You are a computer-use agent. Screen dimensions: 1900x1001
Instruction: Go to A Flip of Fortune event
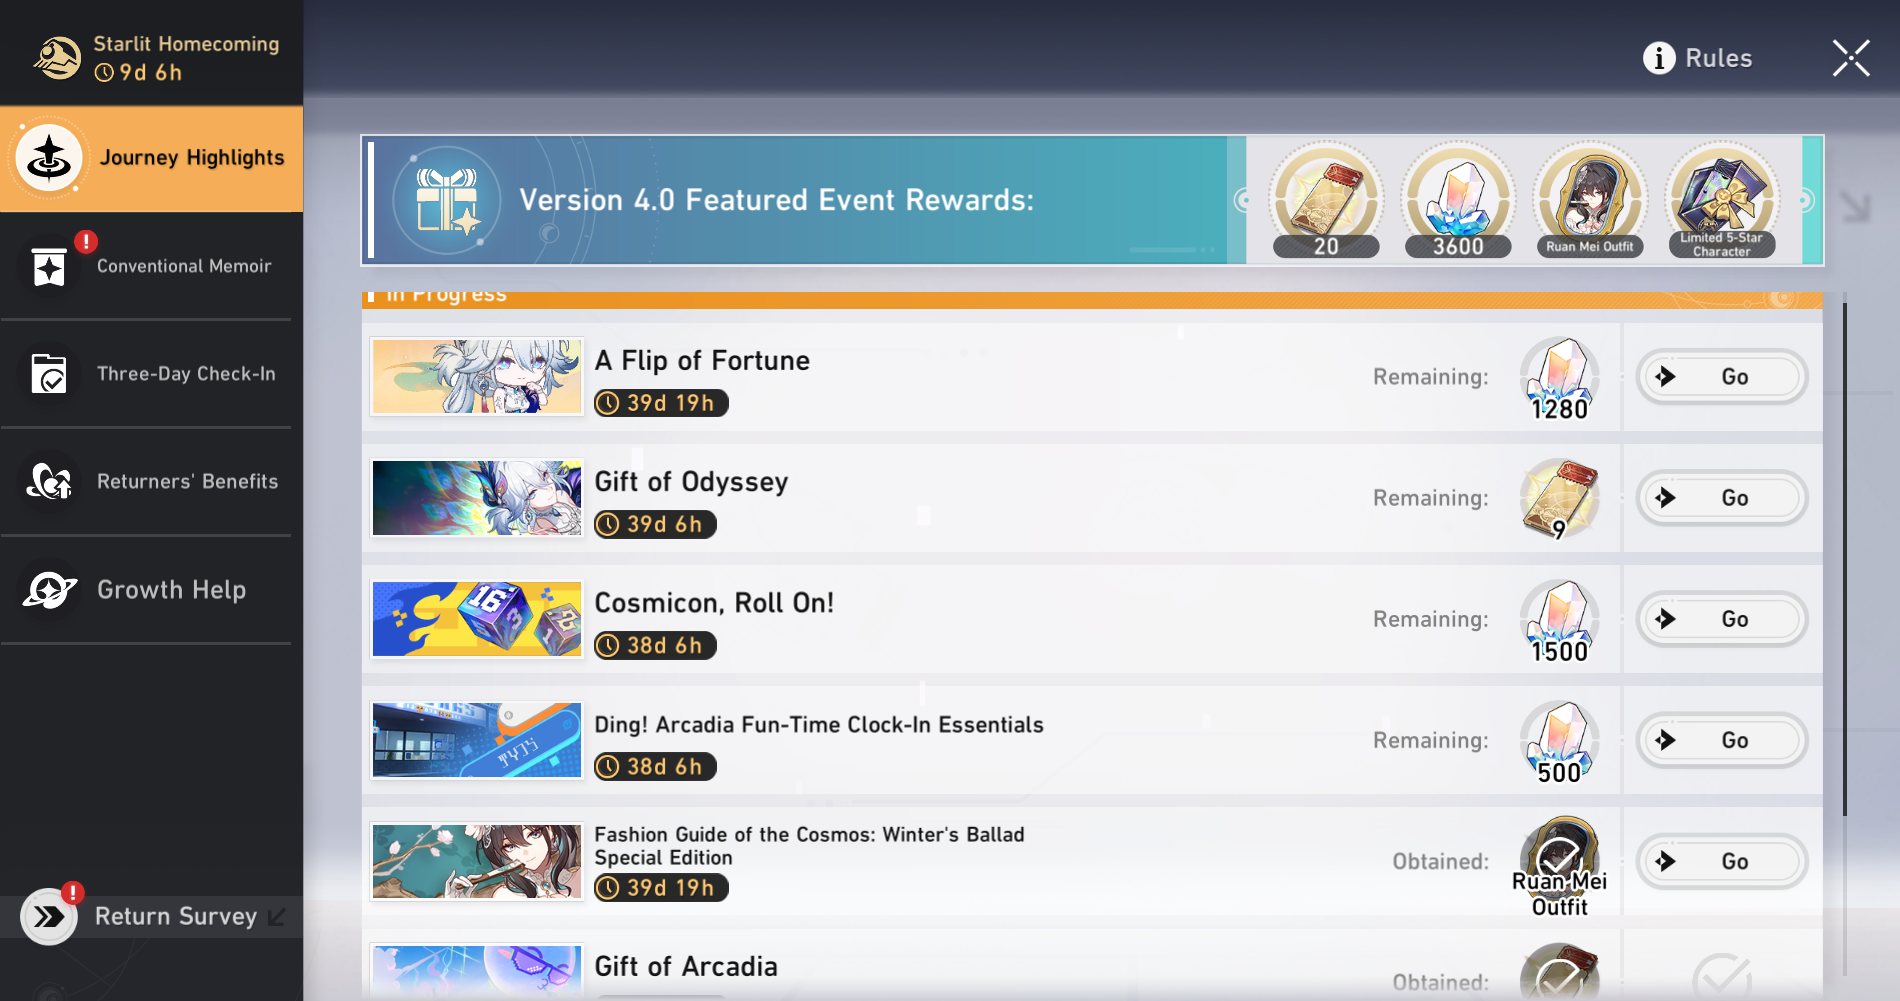(1722, 377)
